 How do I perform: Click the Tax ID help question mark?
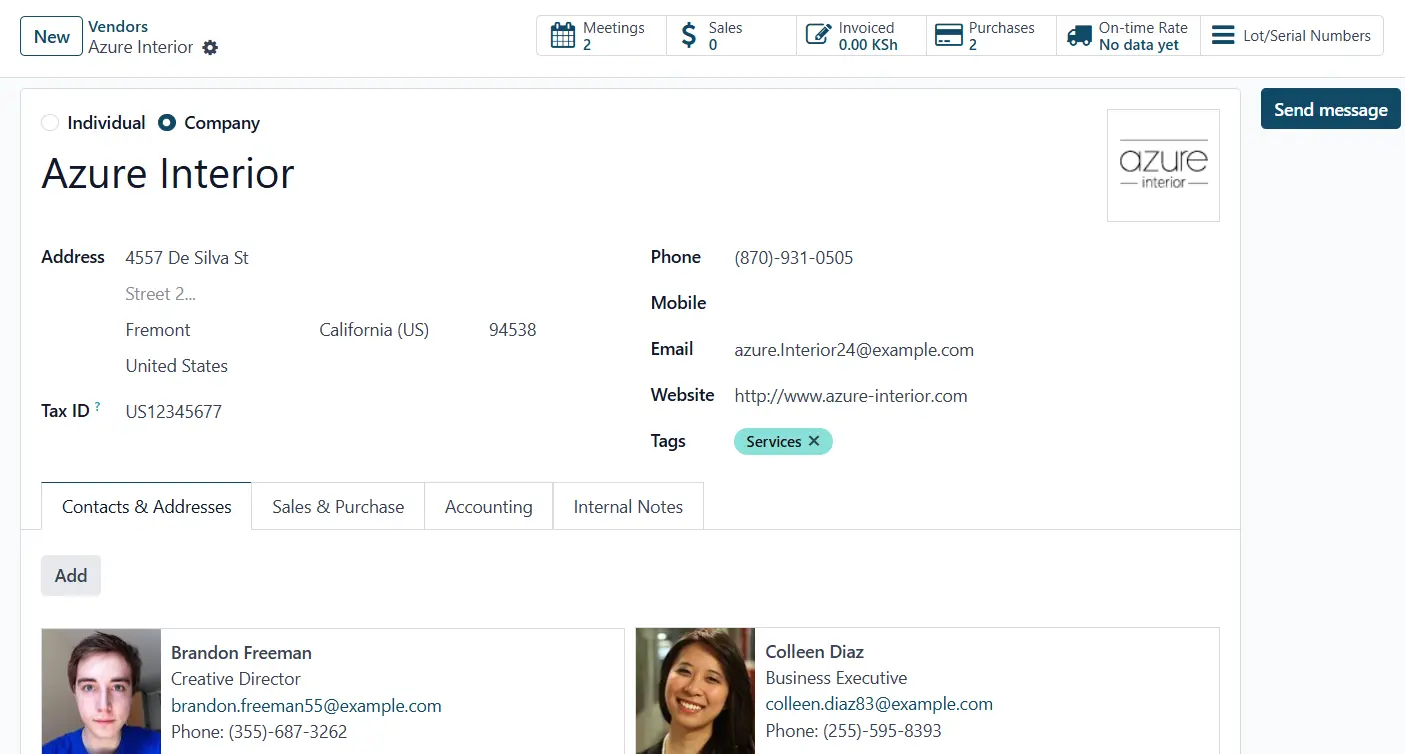click(97, 406)
